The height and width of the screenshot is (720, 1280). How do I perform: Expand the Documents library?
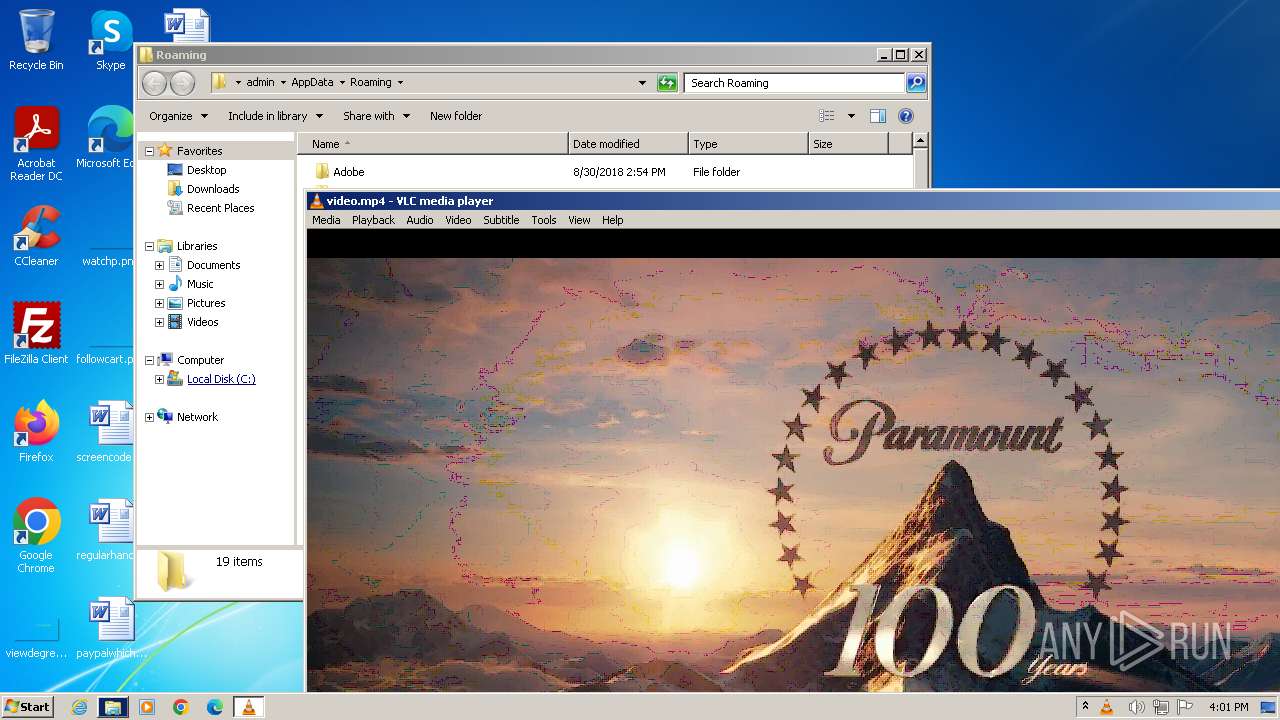coord(159,265)
